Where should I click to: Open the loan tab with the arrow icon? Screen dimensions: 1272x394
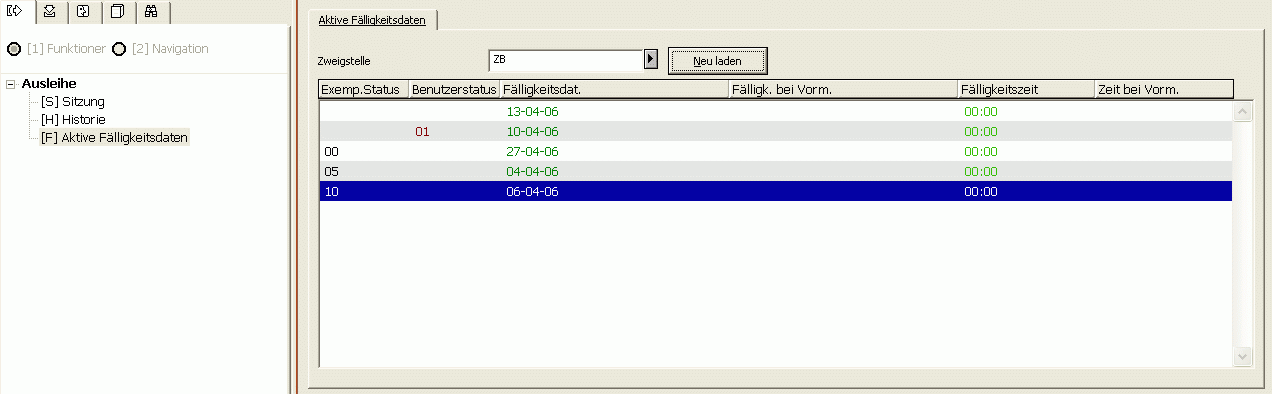16,12
